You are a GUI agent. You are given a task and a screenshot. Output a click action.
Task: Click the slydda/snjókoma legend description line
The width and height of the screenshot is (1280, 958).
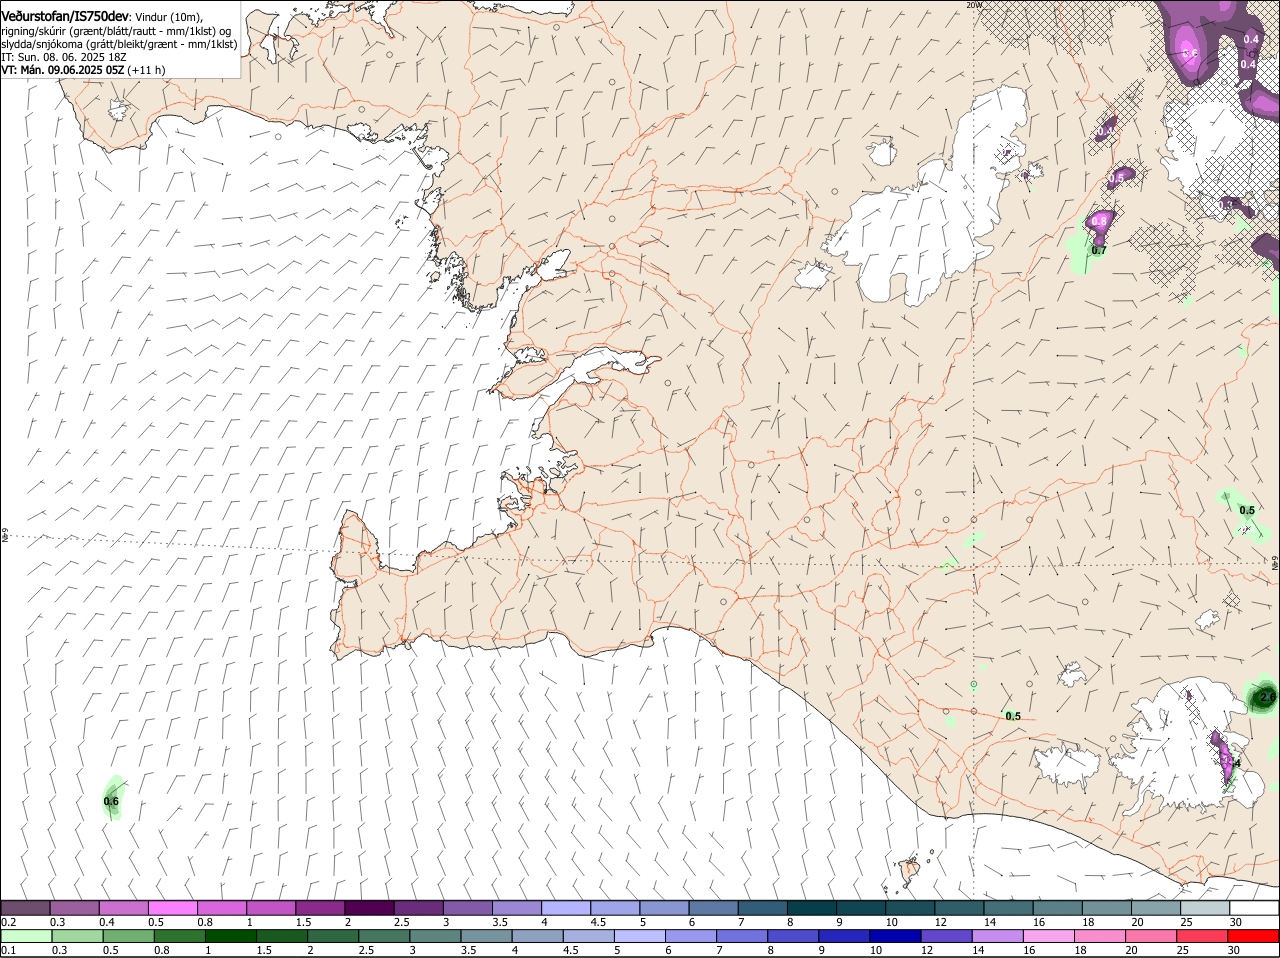[119, 44]
